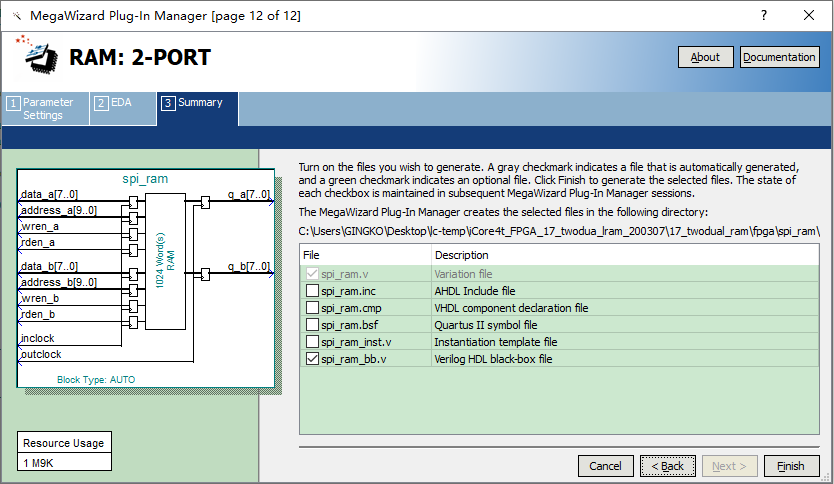Image resolution: width=834 pixels, height=484 pixels.
Task: Go to previous page with Back
Action: (x=668, y=466)
